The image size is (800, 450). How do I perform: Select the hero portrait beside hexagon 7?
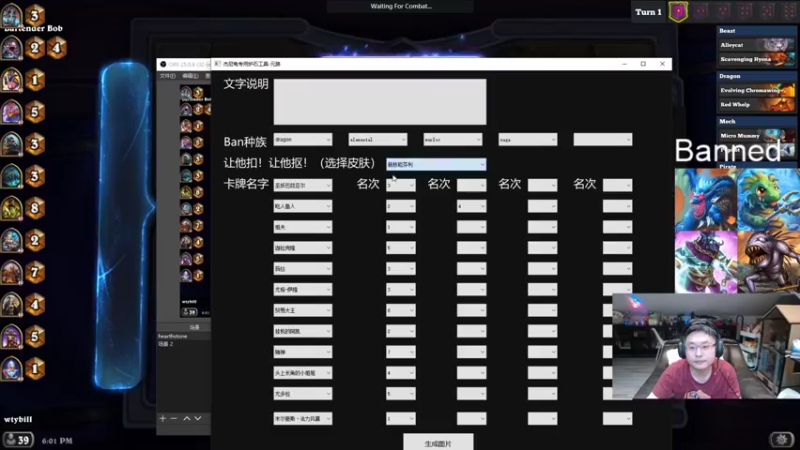click(x=11, y=272)
